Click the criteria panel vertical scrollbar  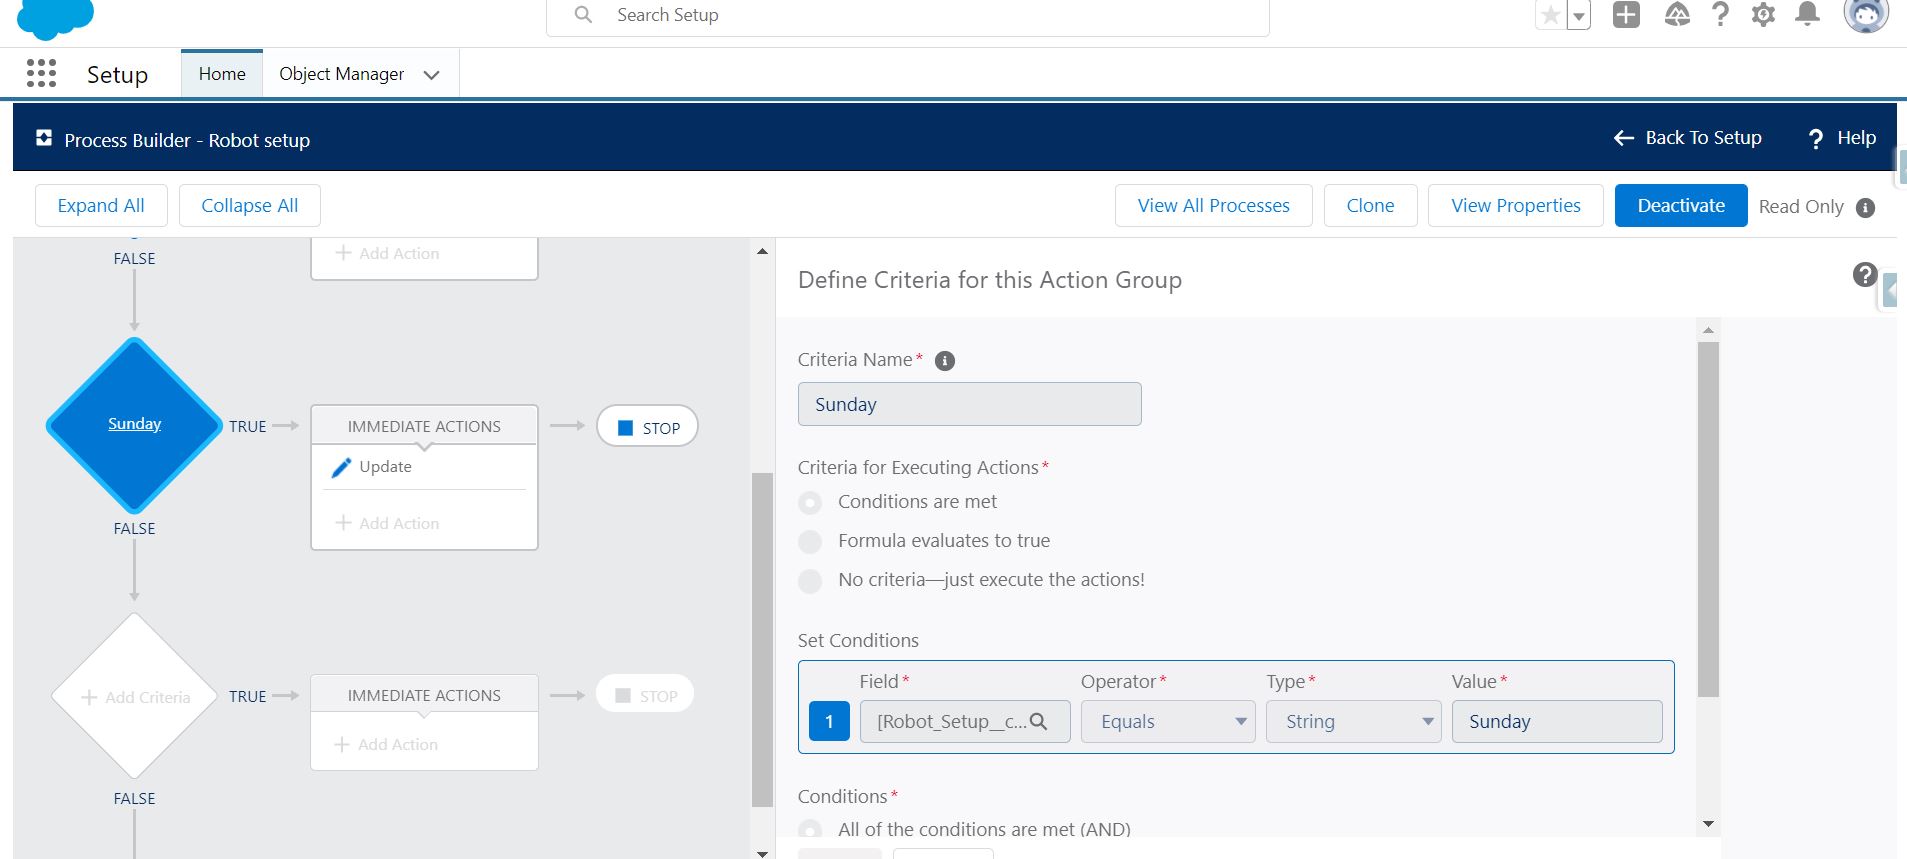[1708, 518]
